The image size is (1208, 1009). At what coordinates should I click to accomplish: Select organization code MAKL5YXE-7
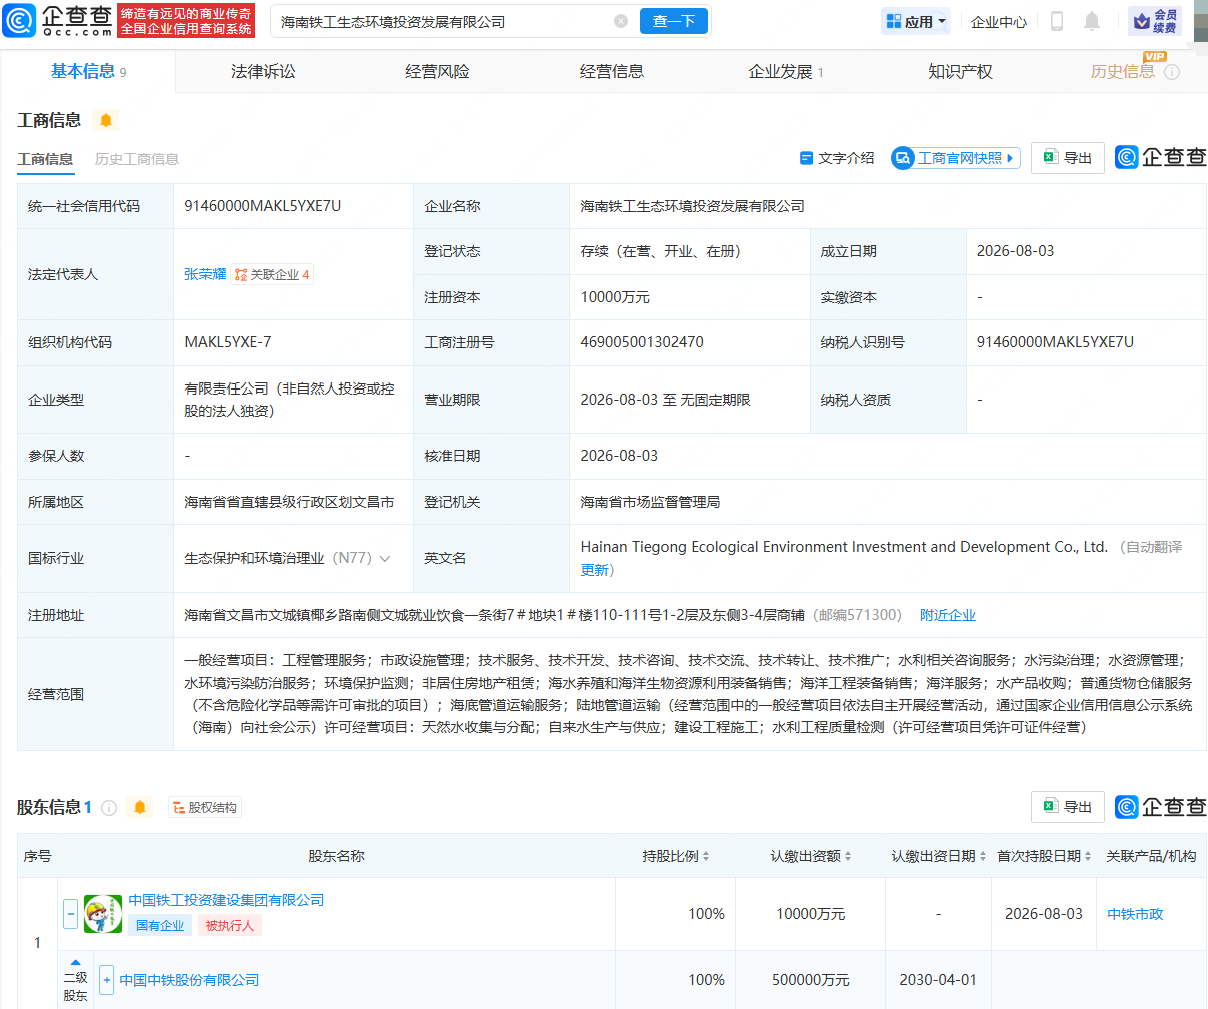click(228, 342)
